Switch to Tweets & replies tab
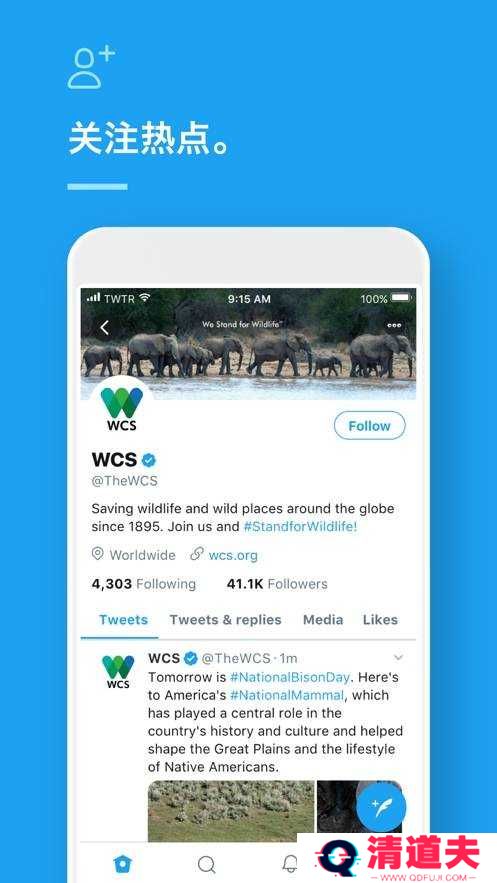 (x=225, y=619)
